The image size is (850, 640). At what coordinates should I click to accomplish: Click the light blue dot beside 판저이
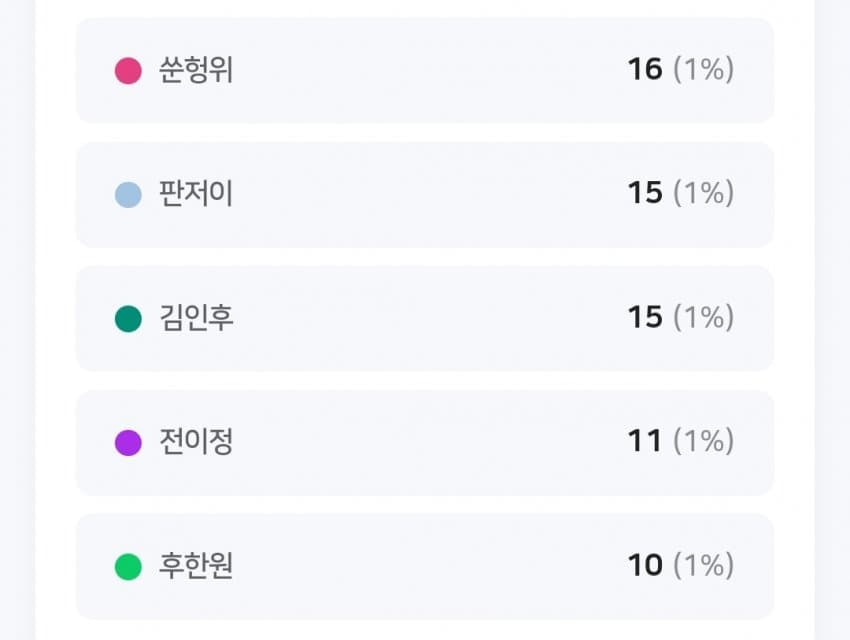click(x=128, y=194)
